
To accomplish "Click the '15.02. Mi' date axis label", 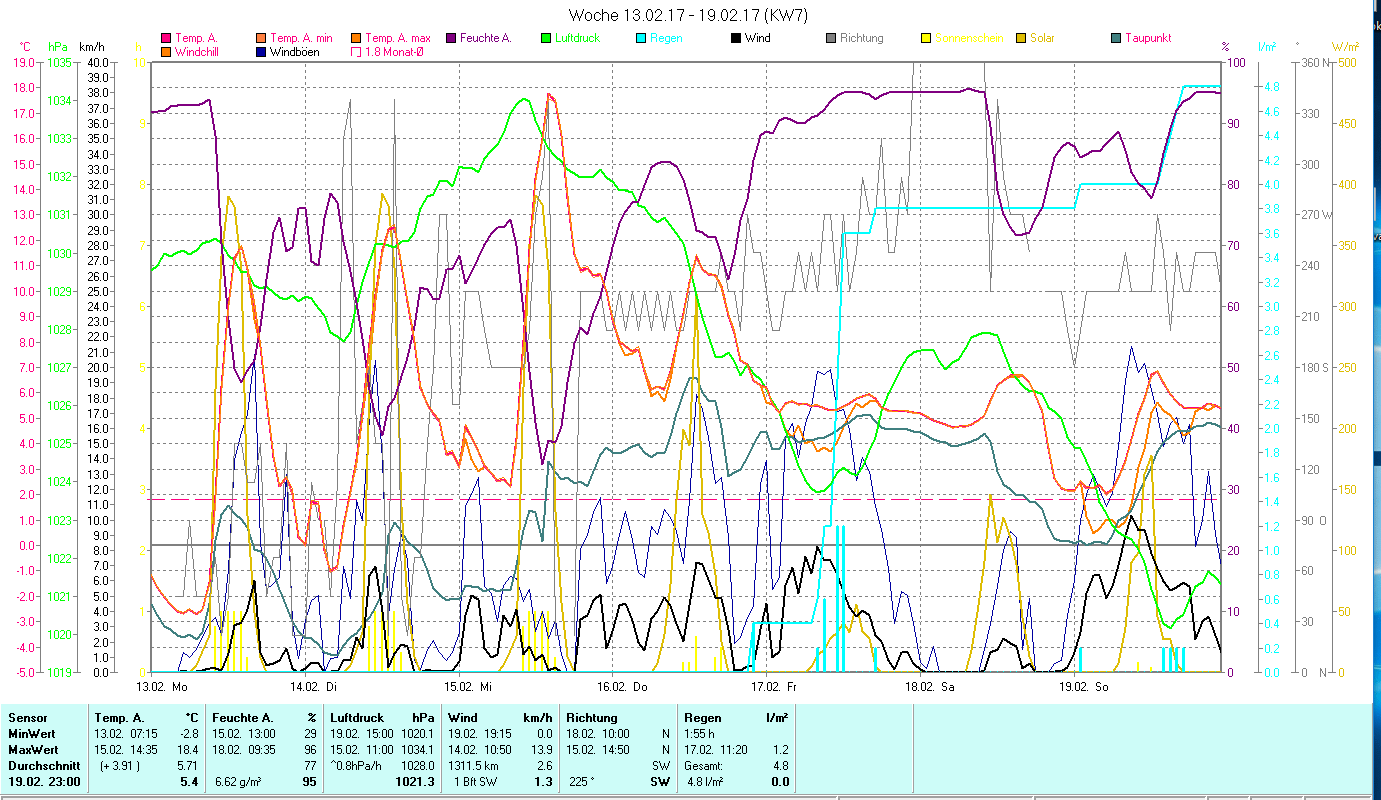I will [469, 687].
